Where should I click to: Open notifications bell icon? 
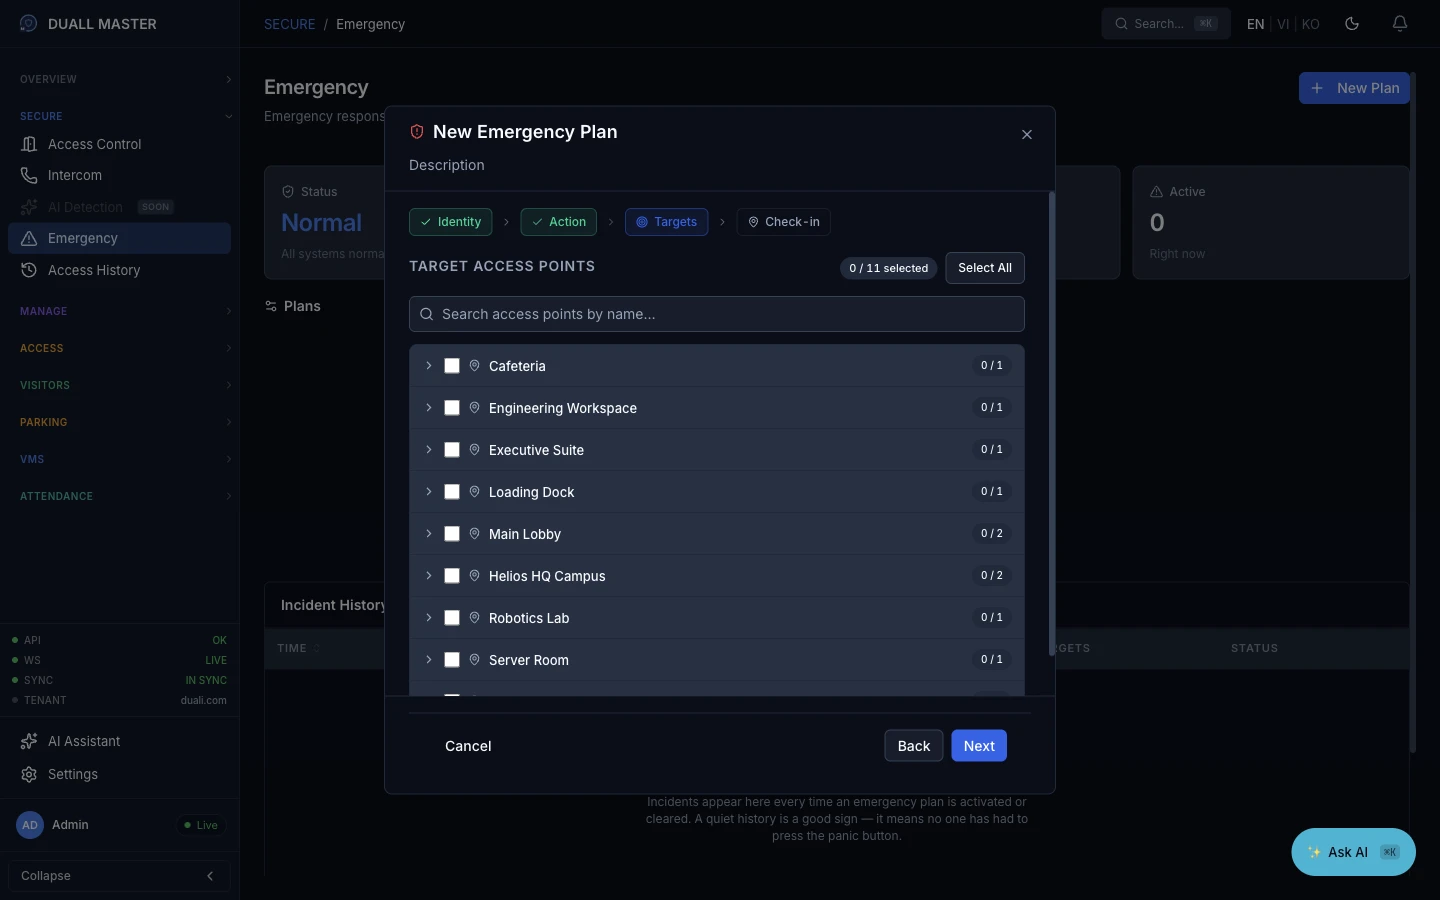pos(1400,23)
